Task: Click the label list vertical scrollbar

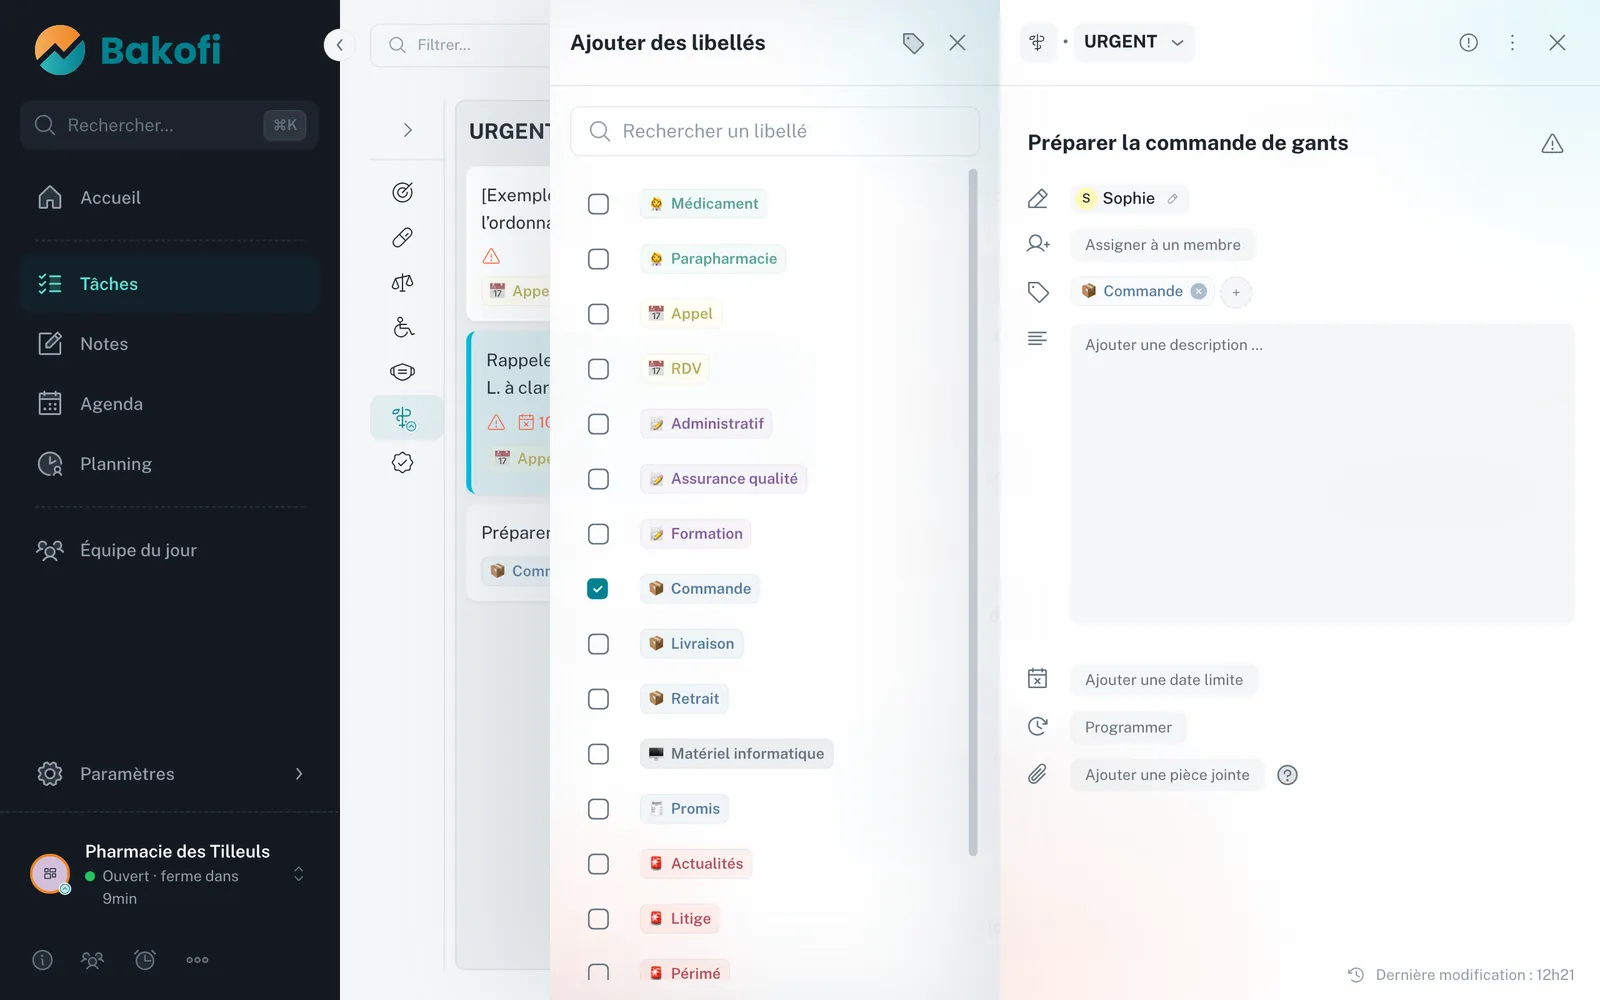Action: [973, 513]
